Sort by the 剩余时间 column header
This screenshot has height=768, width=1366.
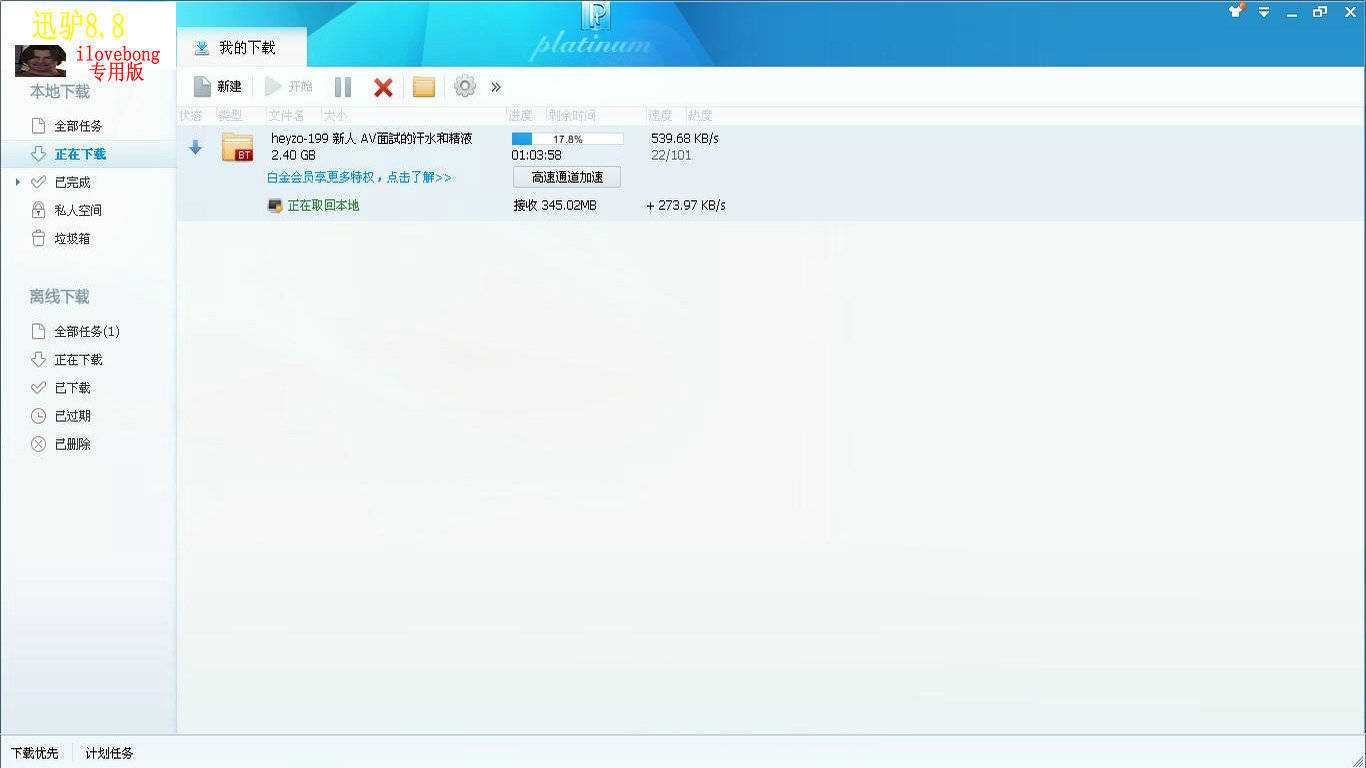[572, 116]
